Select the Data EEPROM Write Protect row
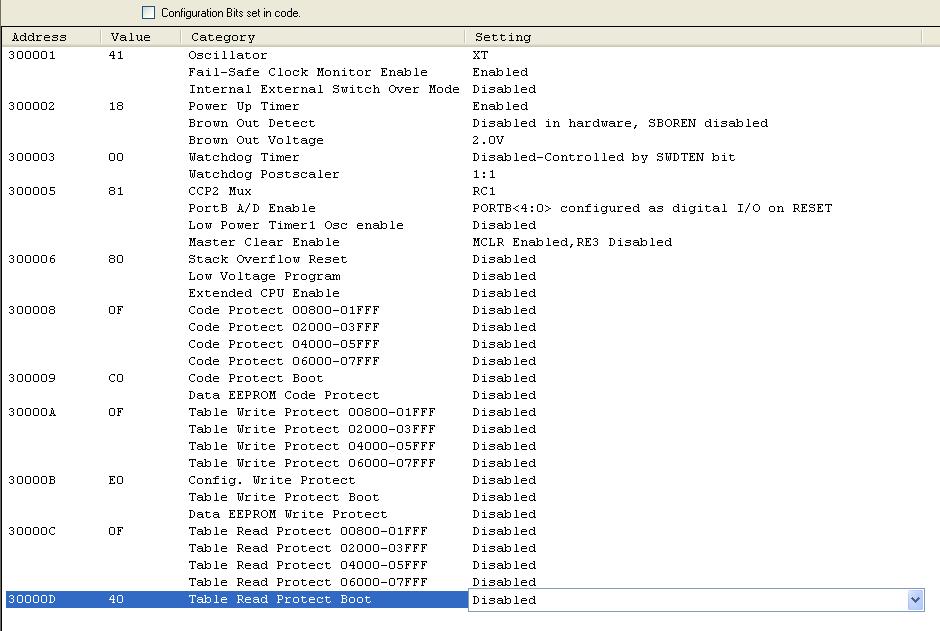This screenshot has height=631, width=940. point(287,514)
